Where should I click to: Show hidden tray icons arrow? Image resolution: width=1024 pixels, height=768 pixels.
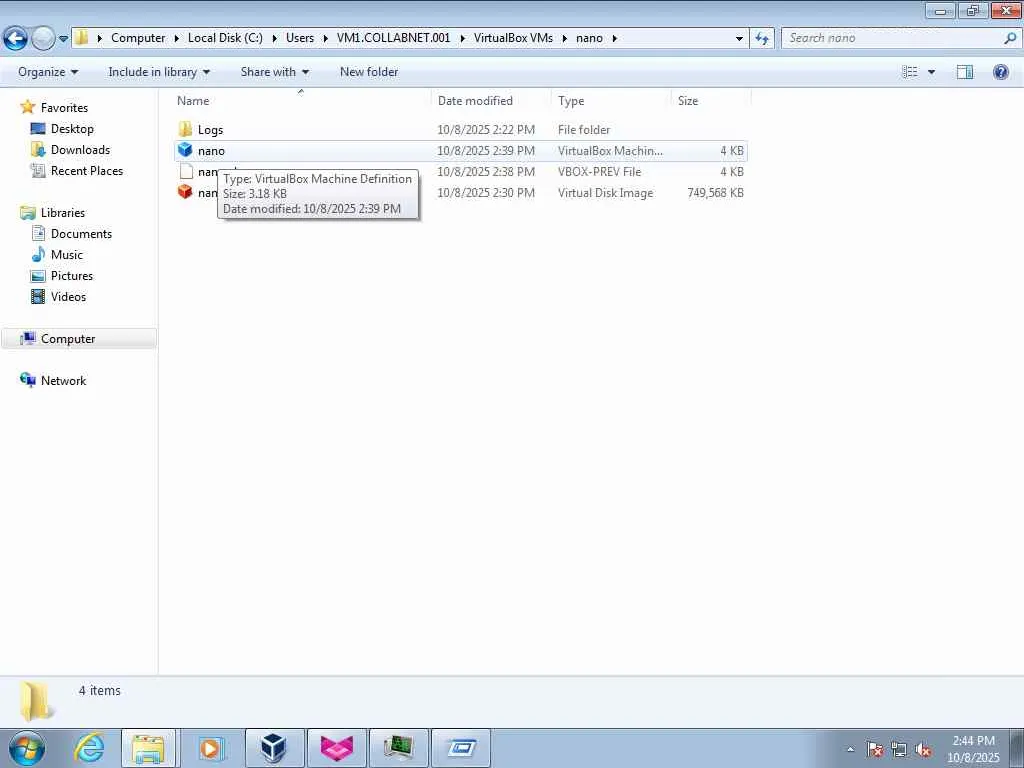[x=850, y=749]
